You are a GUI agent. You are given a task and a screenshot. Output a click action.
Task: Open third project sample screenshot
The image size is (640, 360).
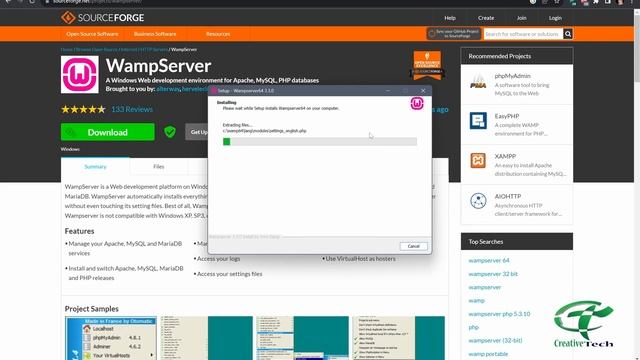click(302, 338)
